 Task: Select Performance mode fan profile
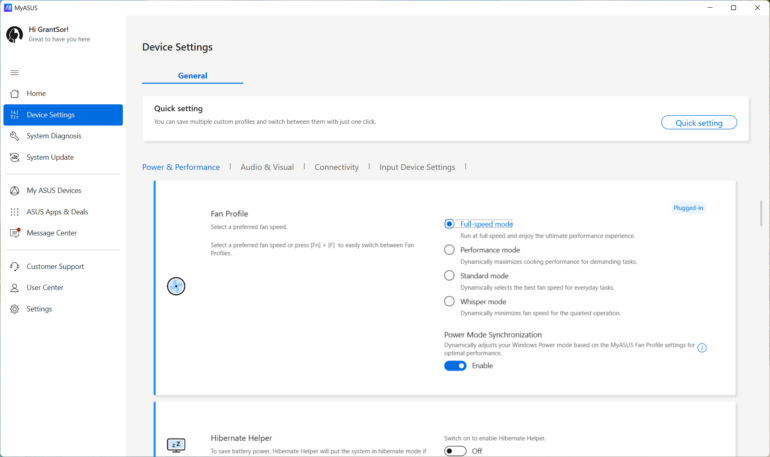(x=449, y=250)
